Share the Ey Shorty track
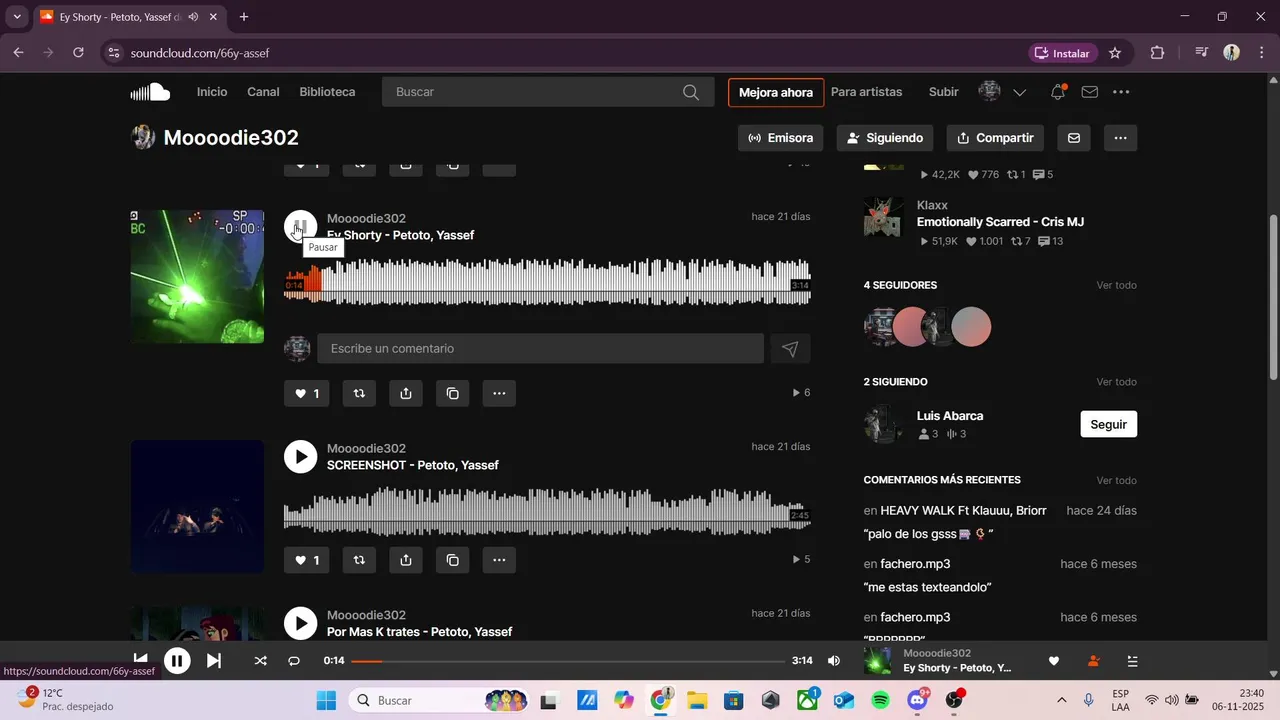This screenshot has width=1280, height=720. click(406, 393)
